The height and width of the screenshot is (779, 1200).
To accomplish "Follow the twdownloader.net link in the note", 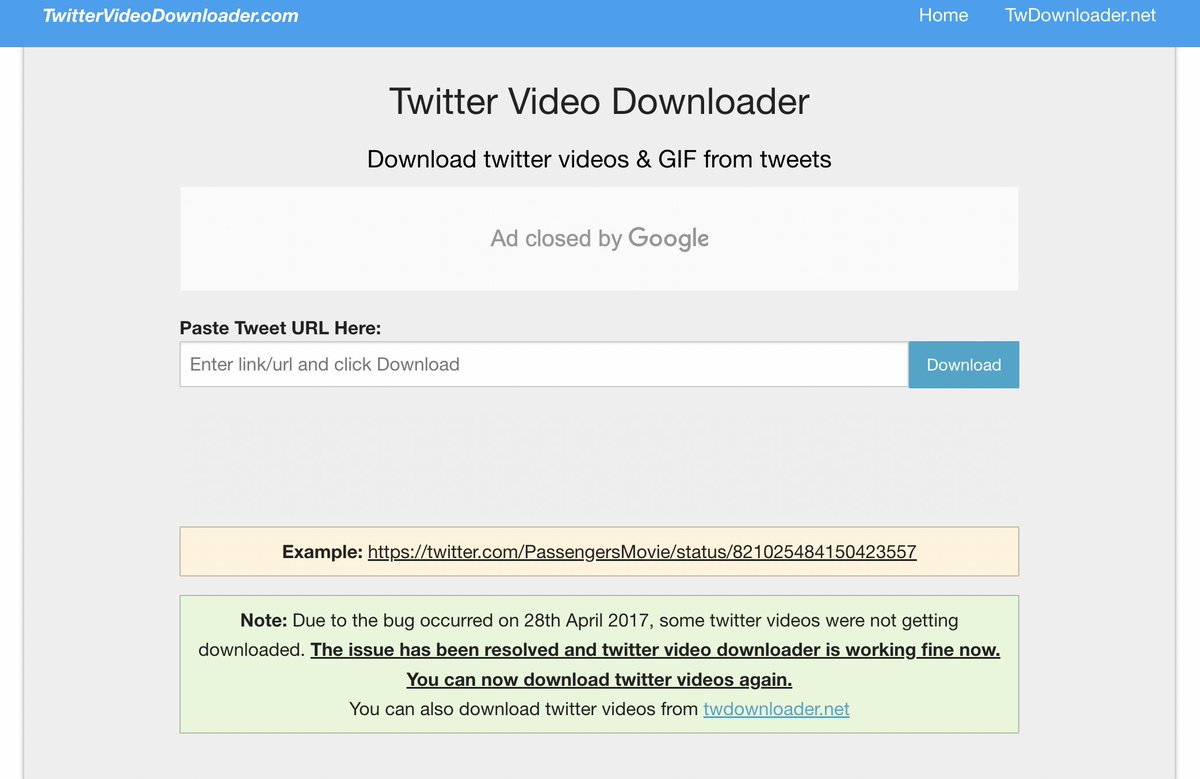I will point(776,709).
